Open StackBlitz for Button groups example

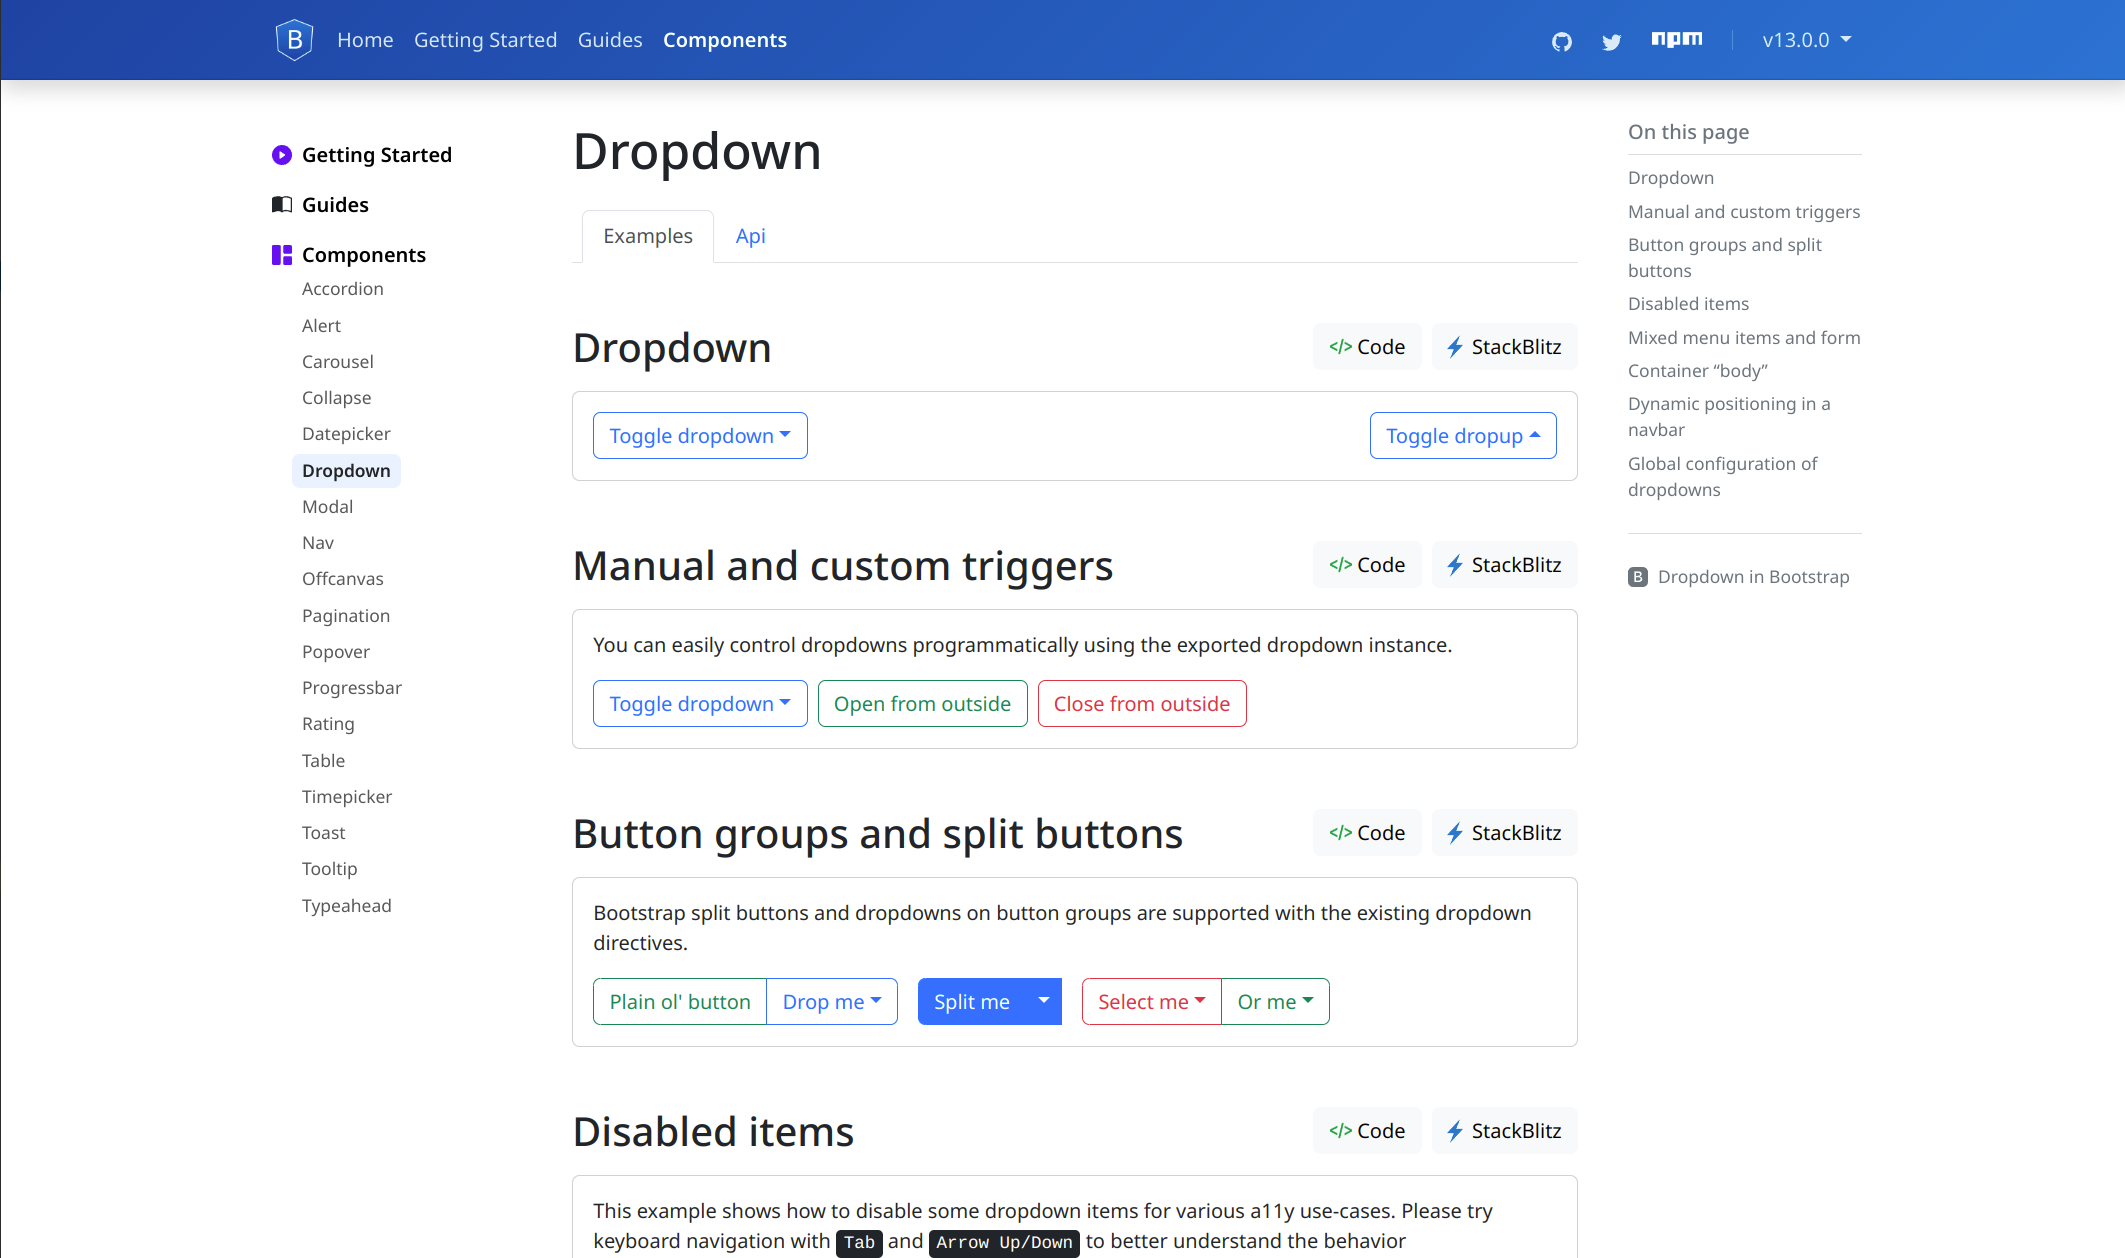1504,832
